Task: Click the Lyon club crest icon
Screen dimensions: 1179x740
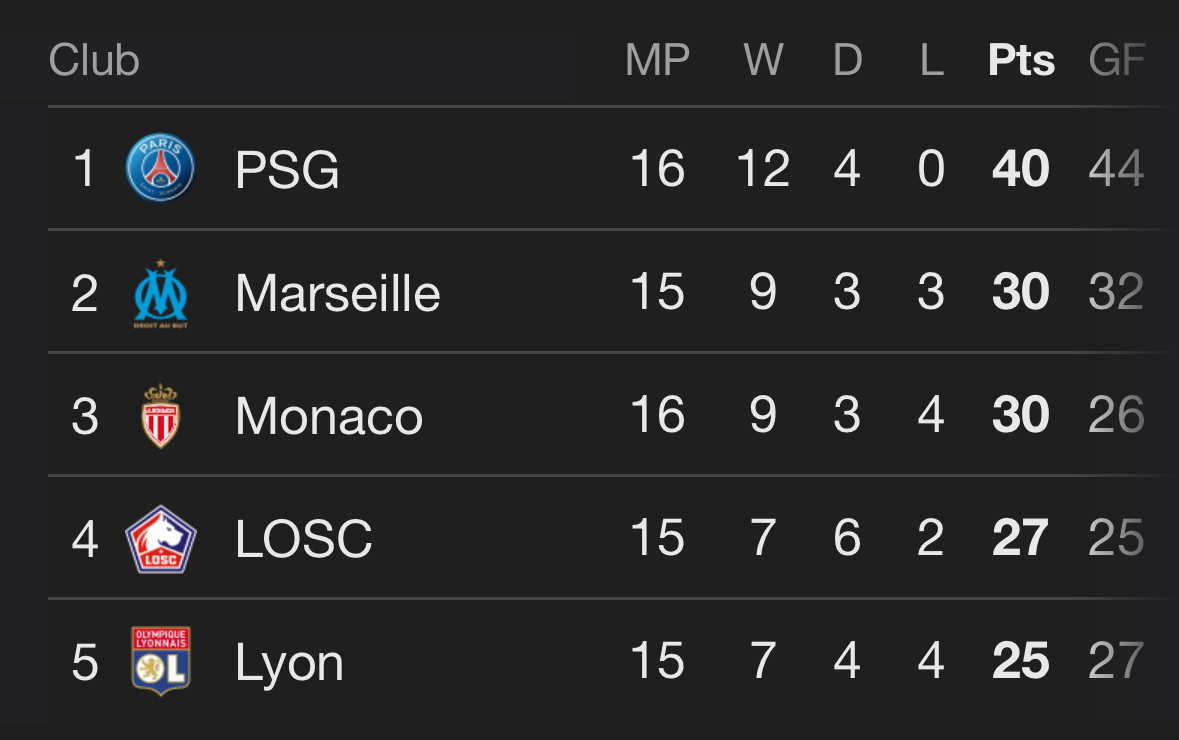Action: pos(160,661)
